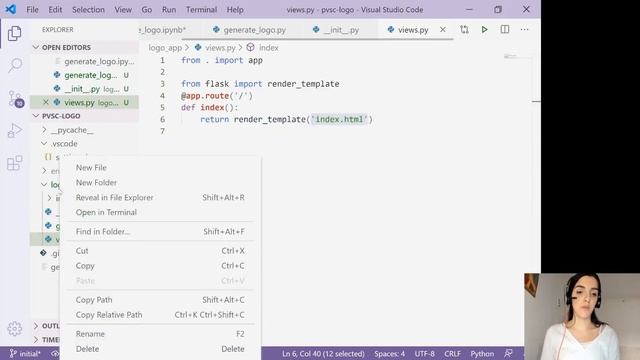Select language mode Python in status bar
This screenshot has width=640, height=360.
(482, 353)
